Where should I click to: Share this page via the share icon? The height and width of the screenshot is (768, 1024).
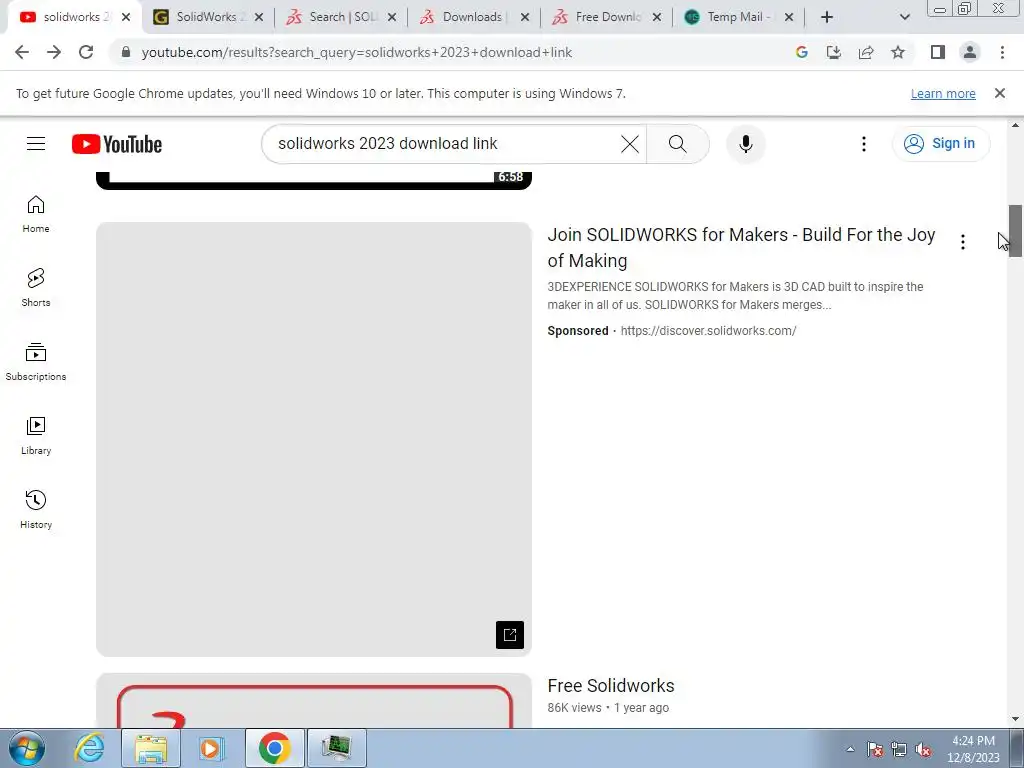click(866, 52)
